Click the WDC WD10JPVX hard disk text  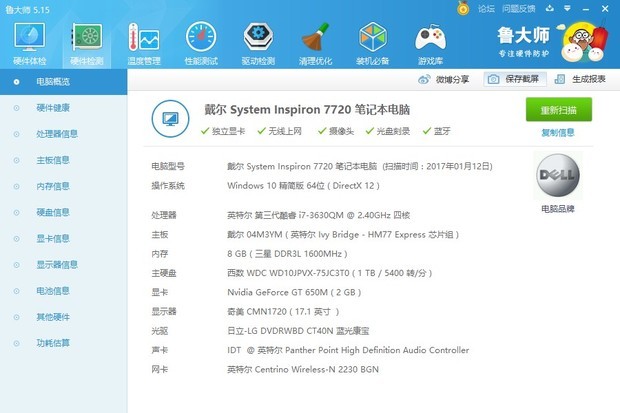click(329, 273)
